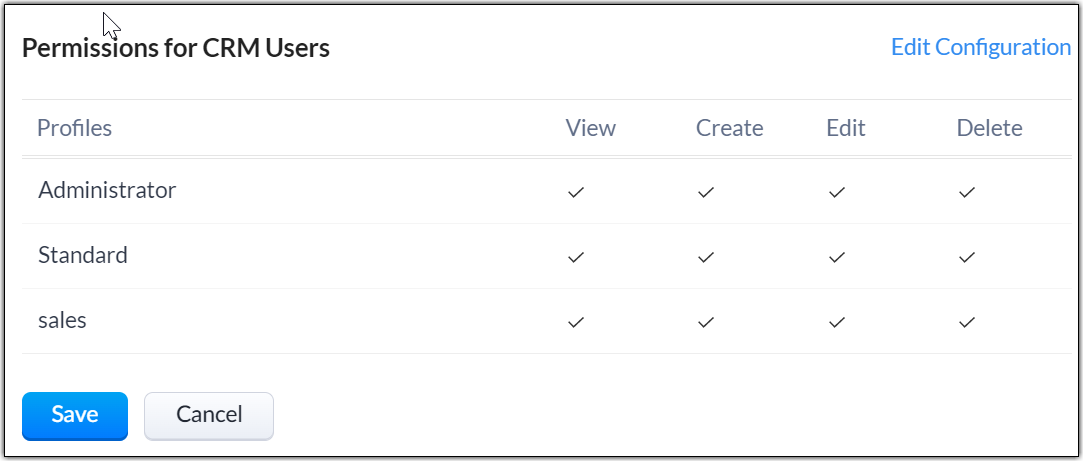Toggle sales Create permission checkmark
The width and height of the screenshot is (1084, 462).
tap(706, 322)
